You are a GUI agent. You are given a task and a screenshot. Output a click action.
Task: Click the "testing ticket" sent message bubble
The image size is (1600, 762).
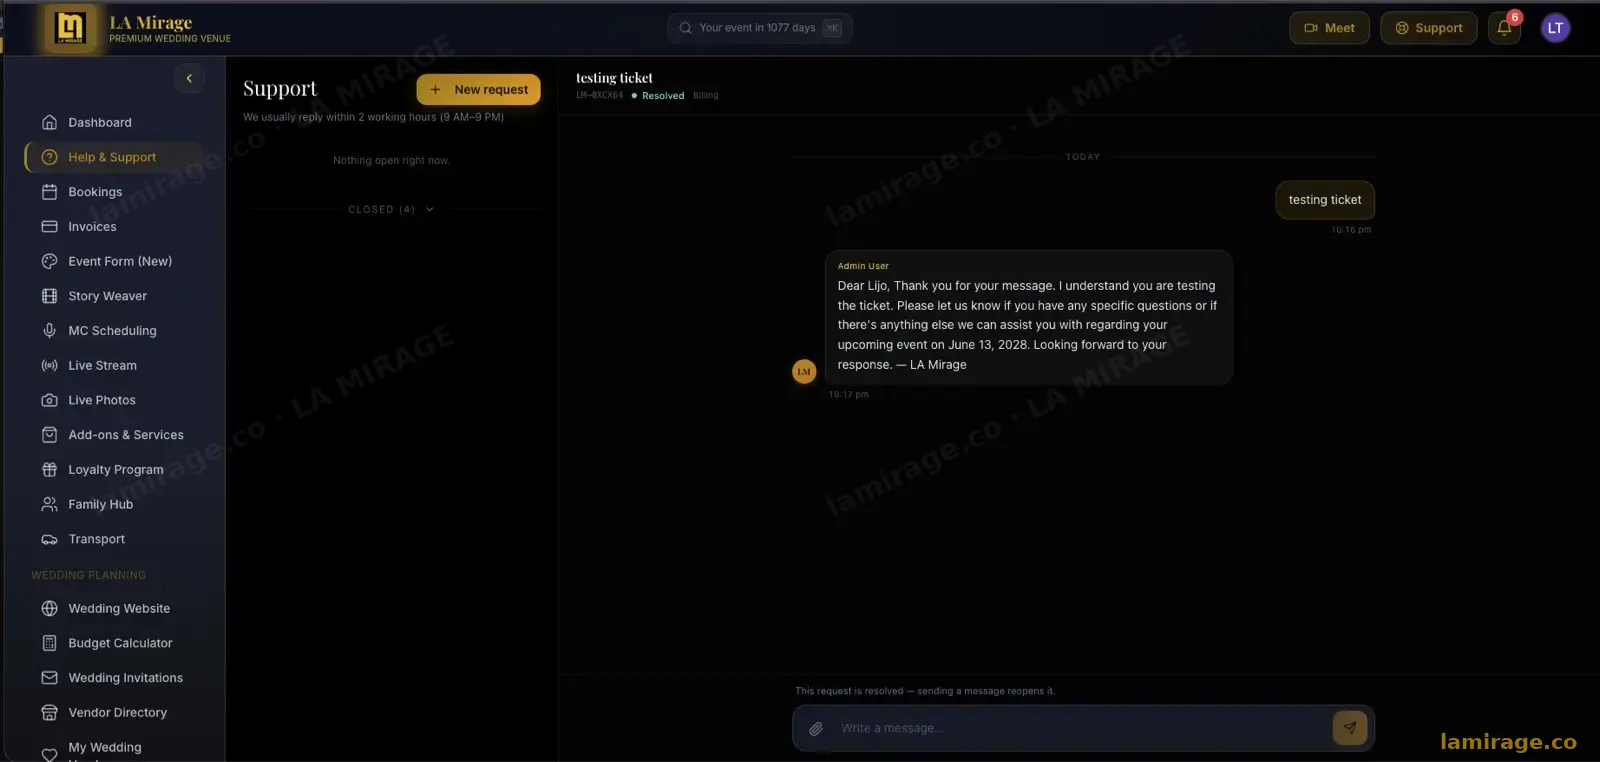click(1325, 200)
